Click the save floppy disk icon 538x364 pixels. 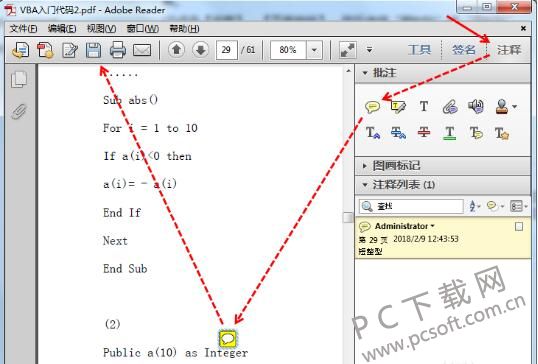pos(93,50)
